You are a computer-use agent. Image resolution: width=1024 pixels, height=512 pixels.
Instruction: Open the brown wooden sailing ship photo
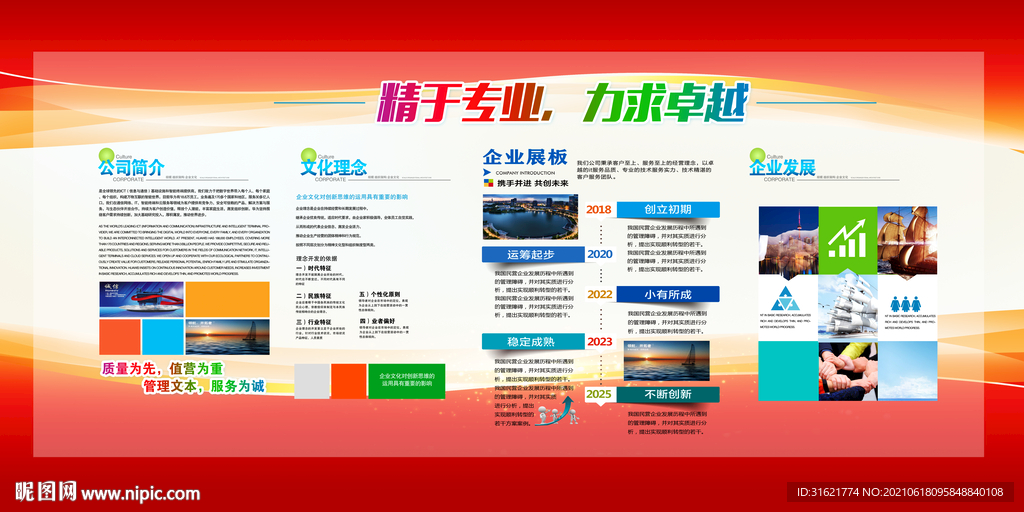(906, 240)
